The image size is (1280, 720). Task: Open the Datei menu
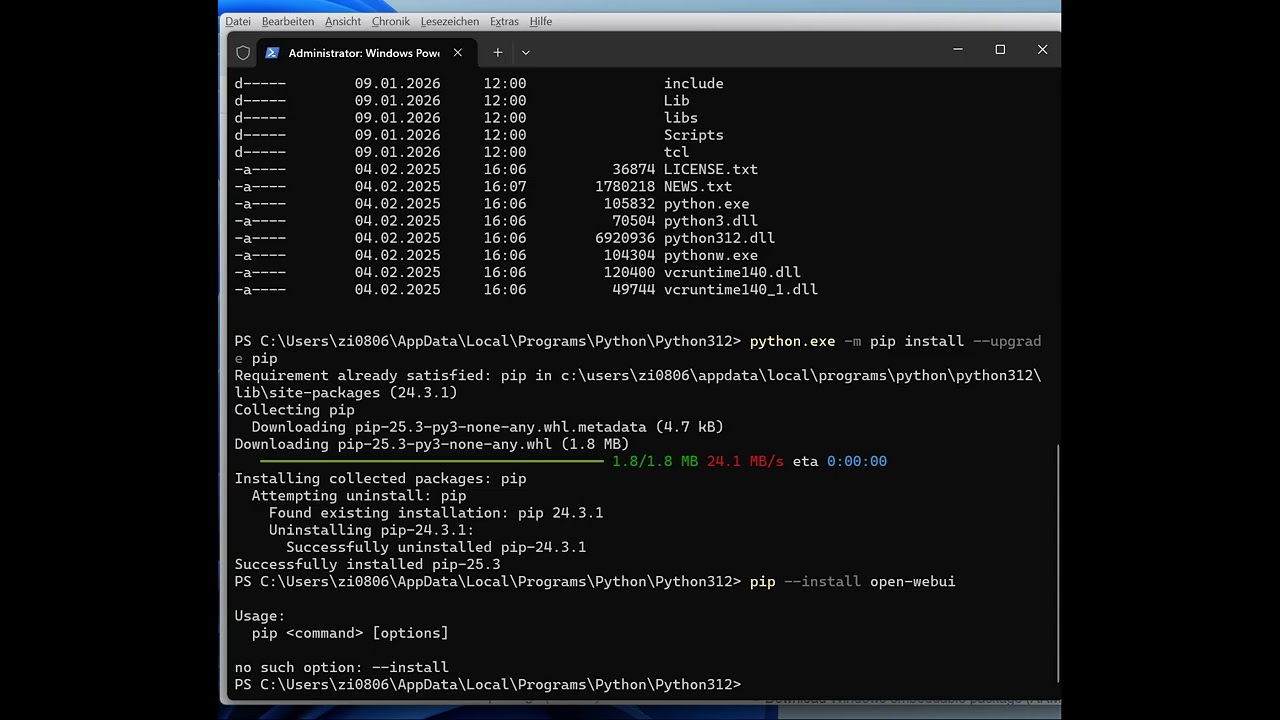point(238,21)
